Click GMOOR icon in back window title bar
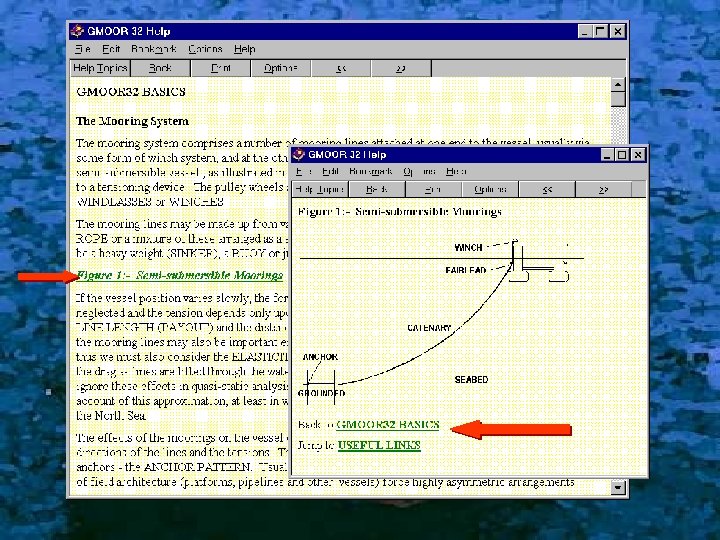The width and height of the screenshot is (720, 540). coord(77,31)
